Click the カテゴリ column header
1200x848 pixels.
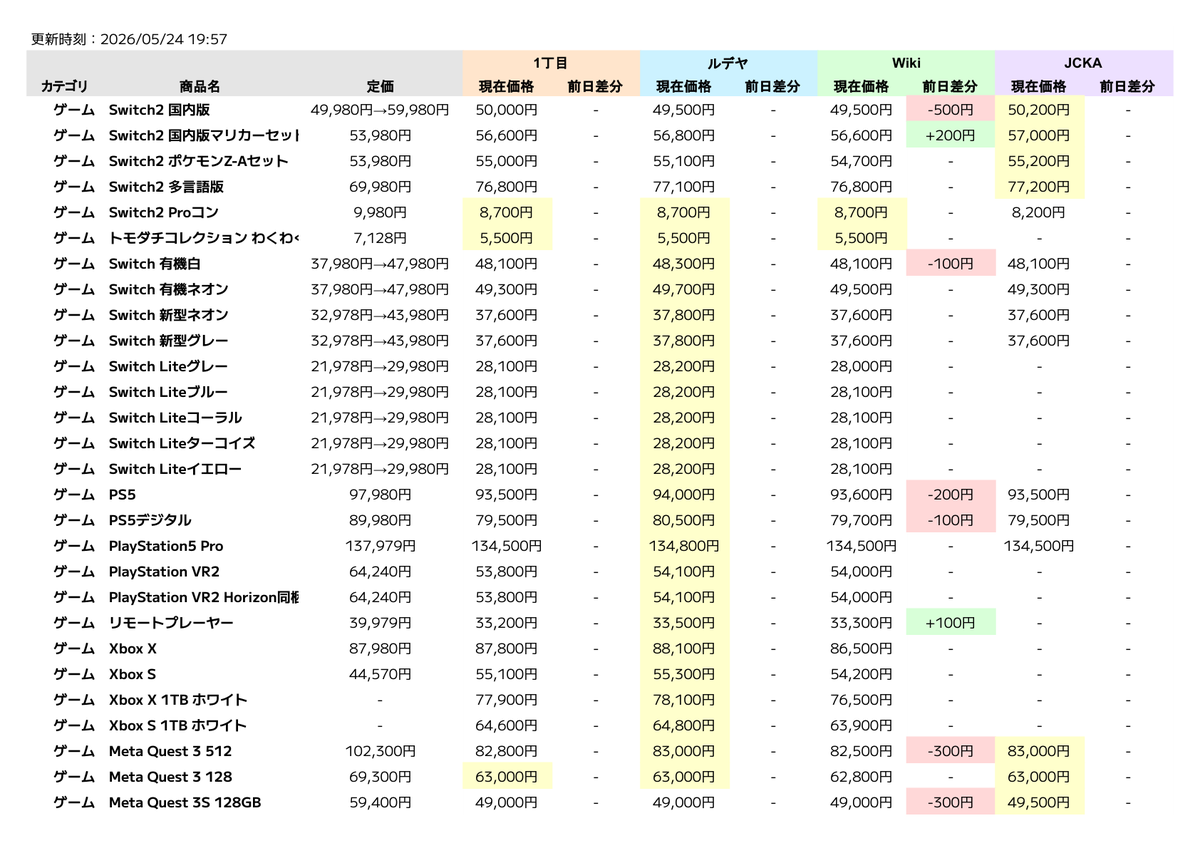(x=65, y=87)
